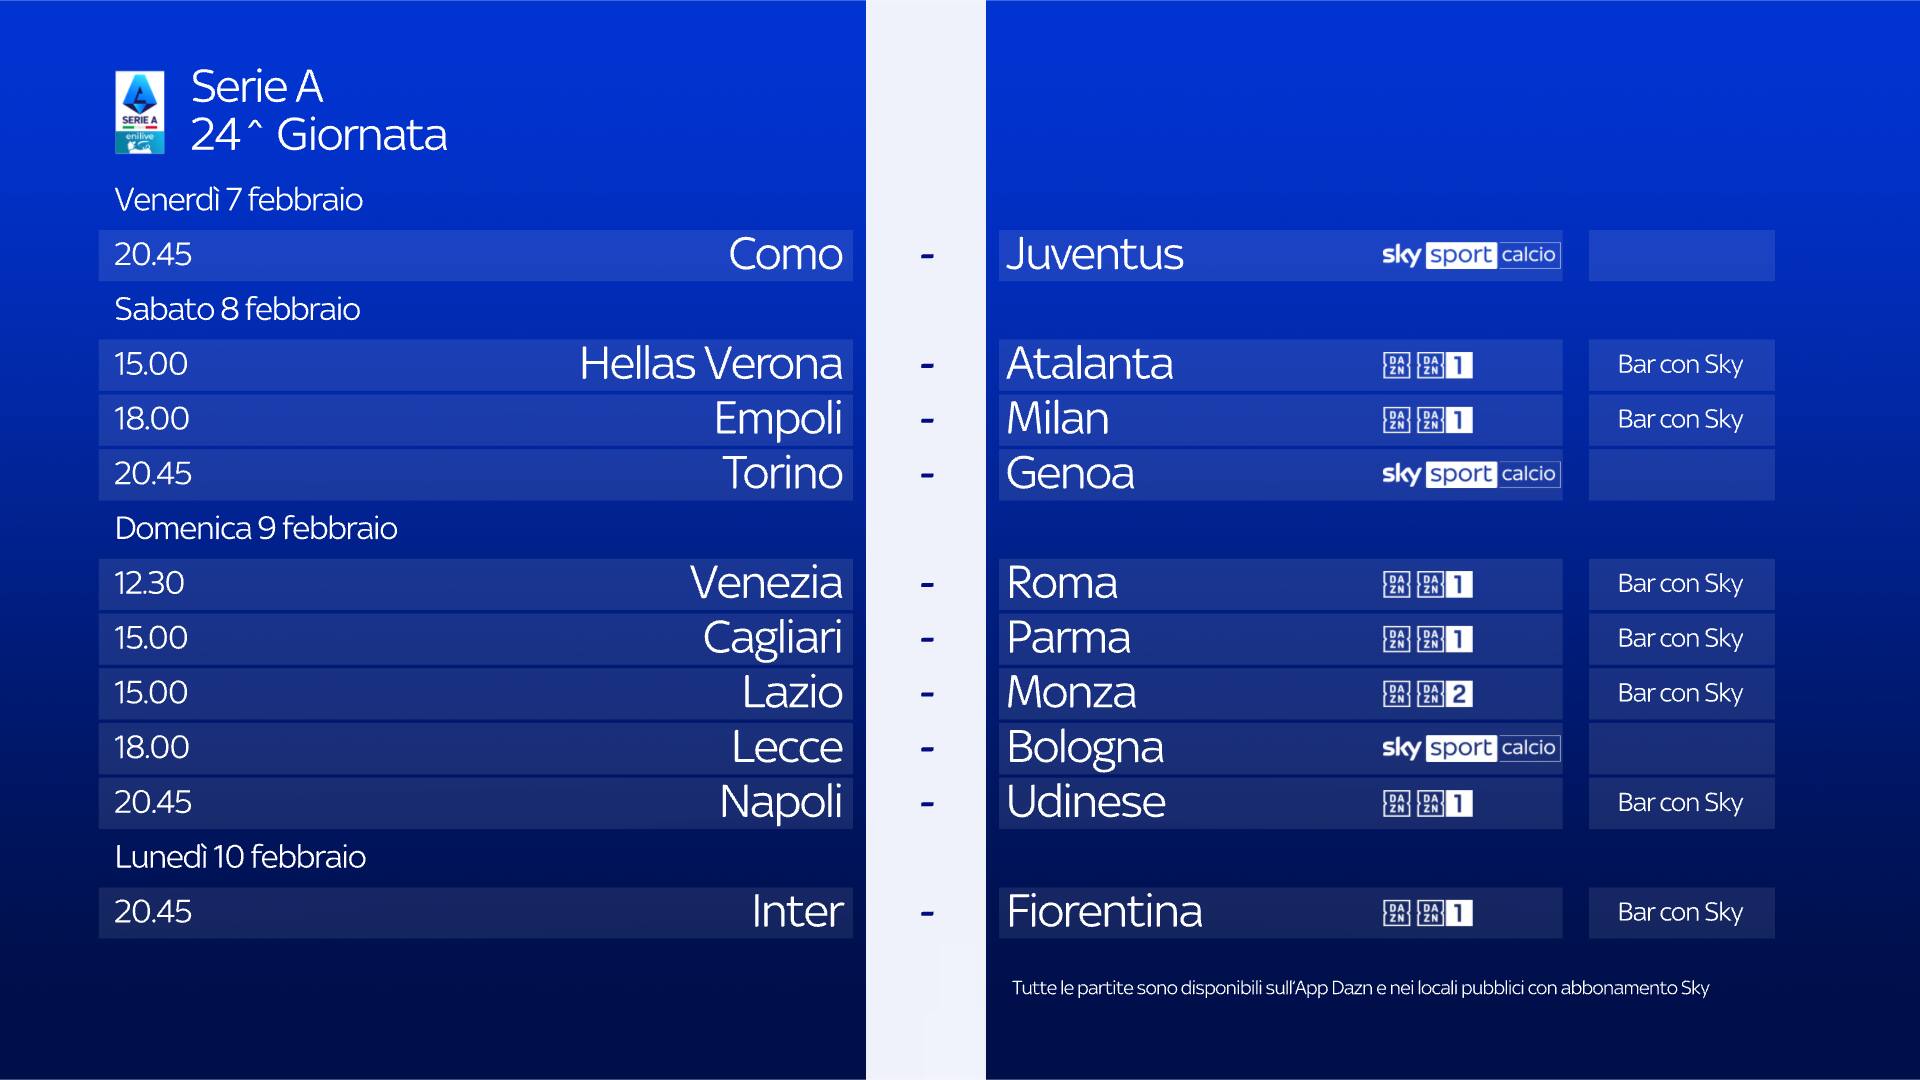Image resolution: width=1920 pixels, height=1080 pixels.
Task: Click the Inter team name
Action: [797, 912]
